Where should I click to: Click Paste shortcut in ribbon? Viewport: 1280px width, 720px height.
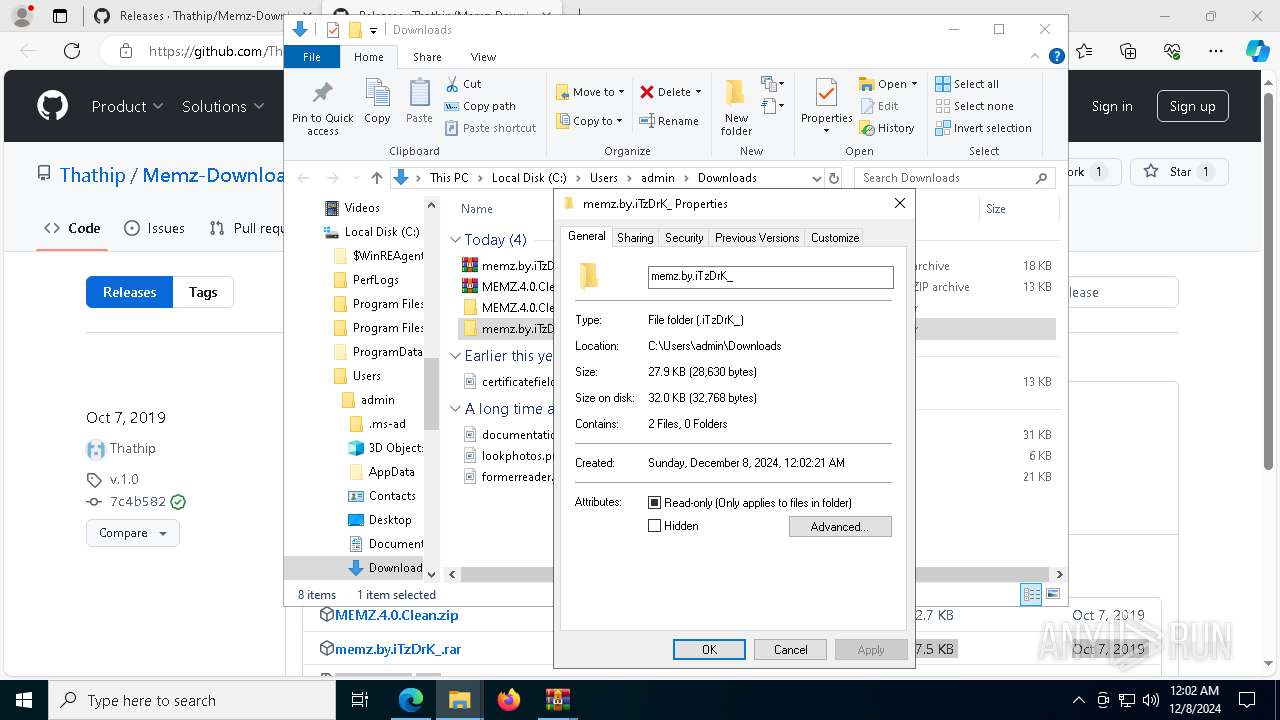491,128
